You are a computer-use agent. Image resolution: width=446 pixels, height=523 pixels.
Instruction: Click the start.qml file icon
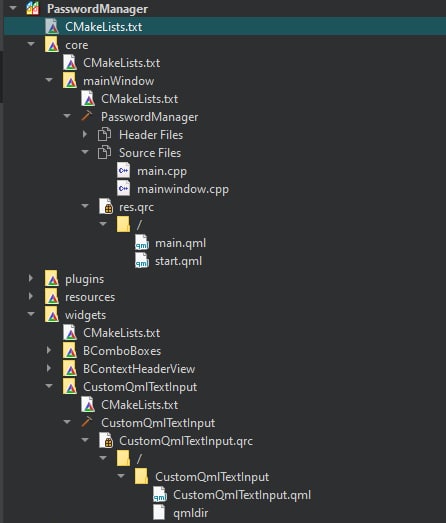[142, 260]
